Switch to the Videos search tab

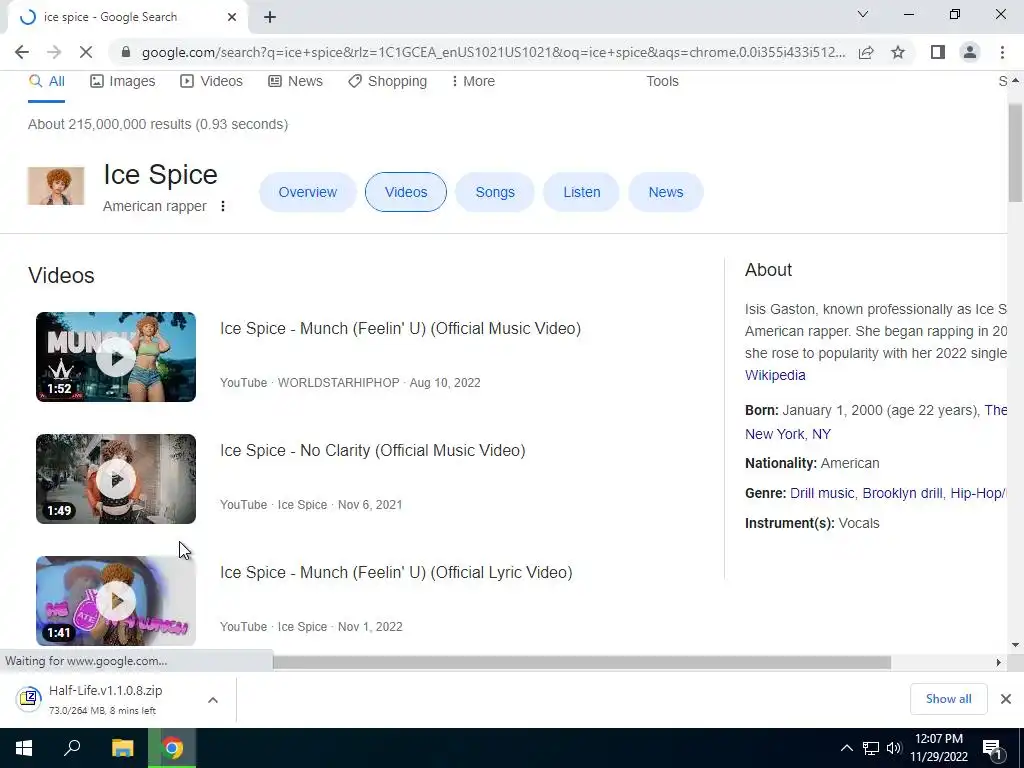pos(212,81)
